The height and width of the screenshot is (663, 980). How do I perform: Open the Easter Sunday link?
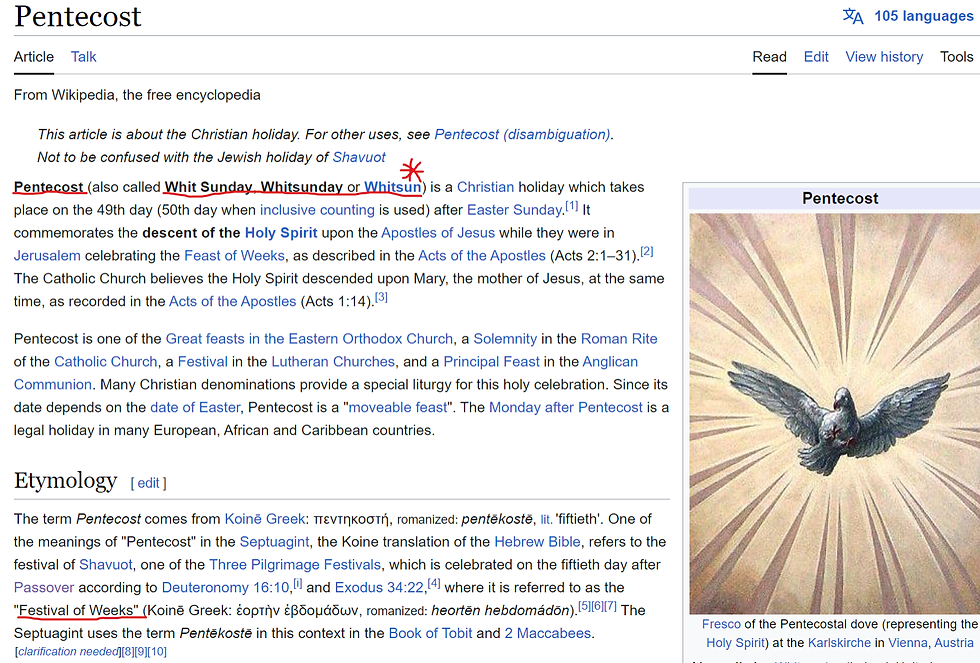[x=514, y=210]
